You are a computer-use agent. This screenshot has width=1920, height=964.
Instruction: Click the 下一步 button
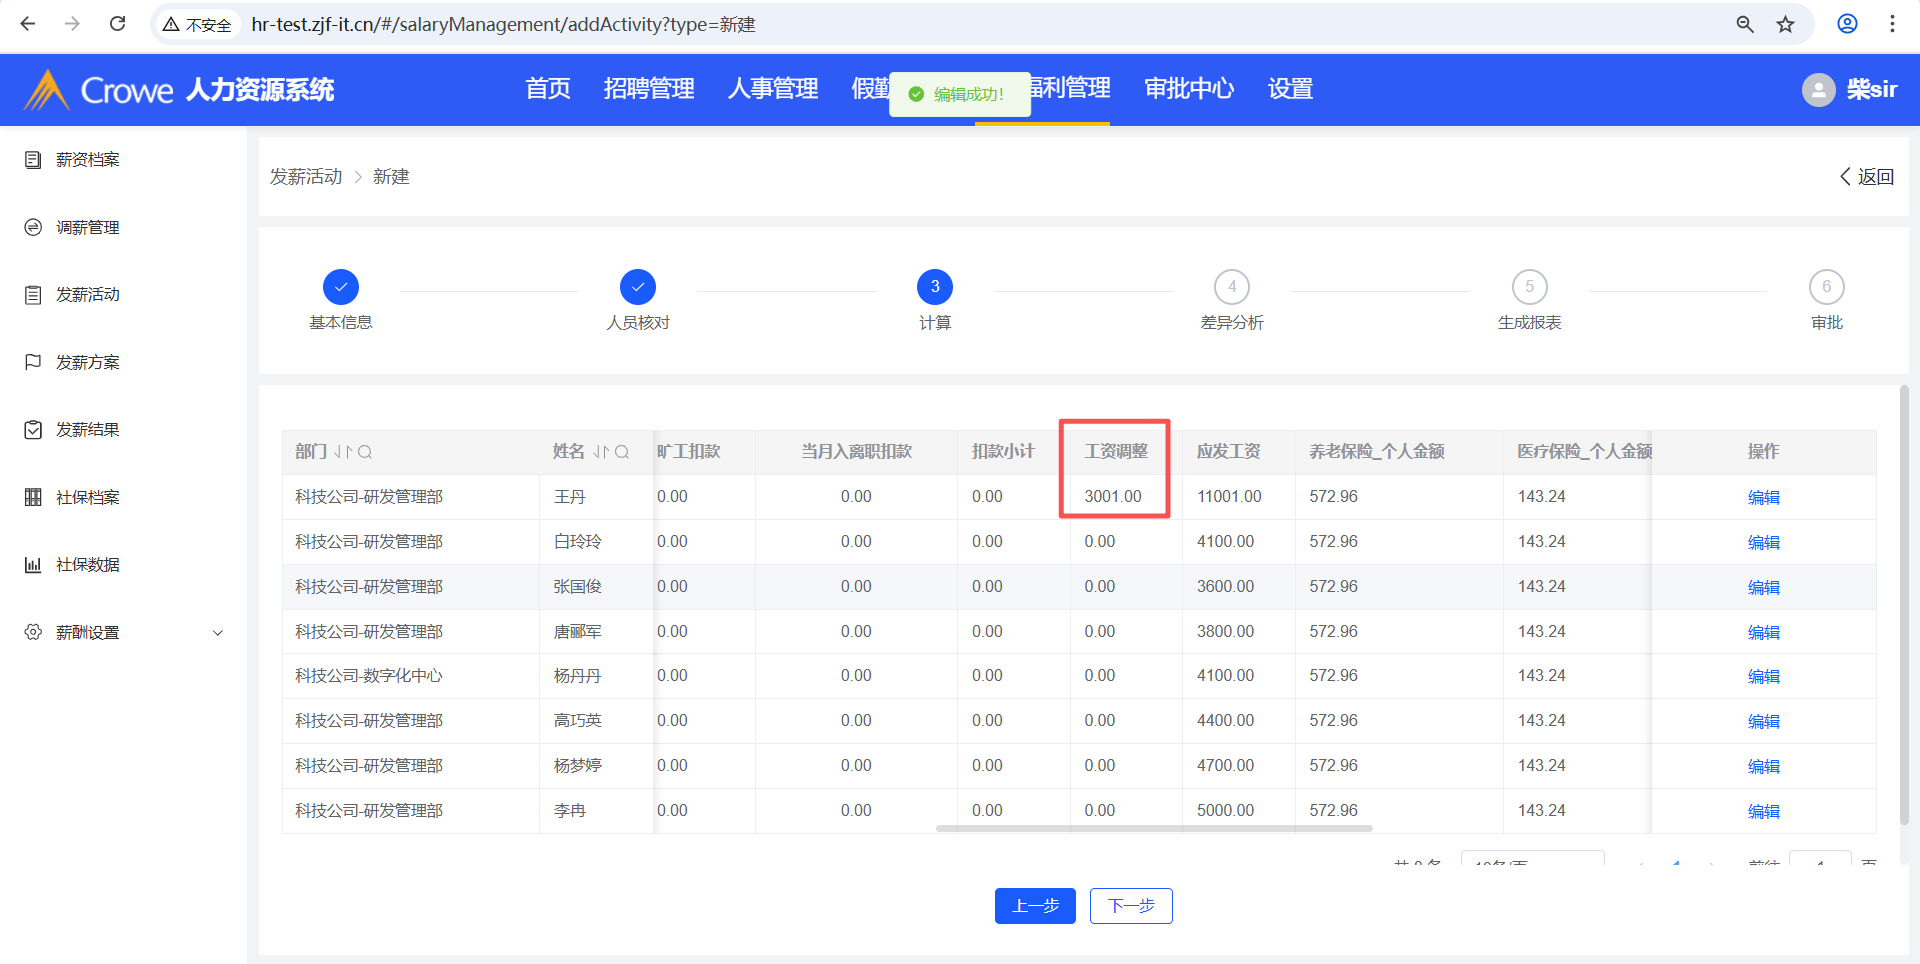(1131, 906)
